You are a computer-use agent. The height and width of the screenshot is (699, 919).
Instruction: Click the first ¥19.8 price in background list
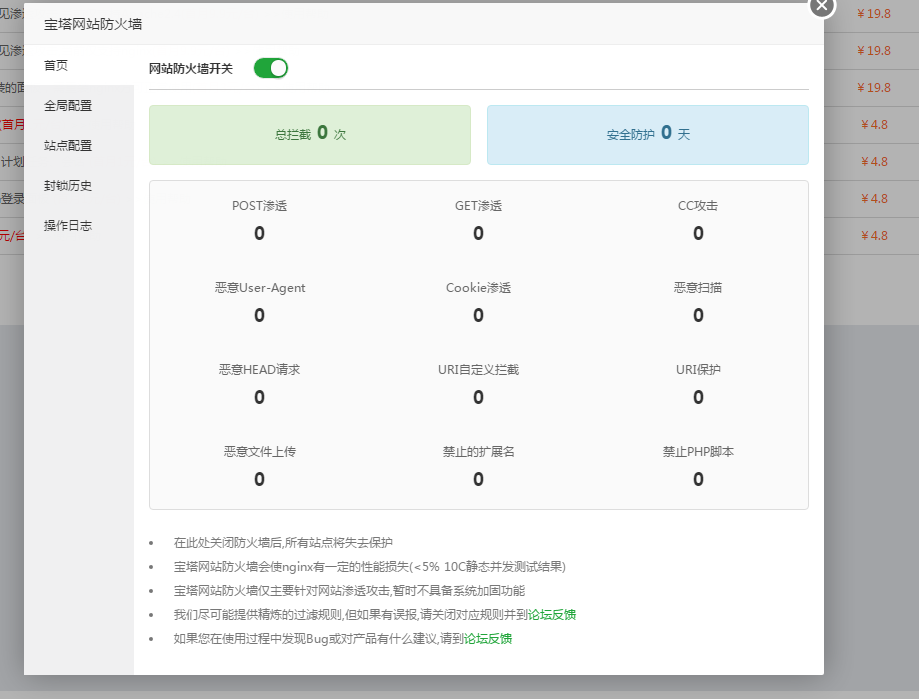pos(873,13)
